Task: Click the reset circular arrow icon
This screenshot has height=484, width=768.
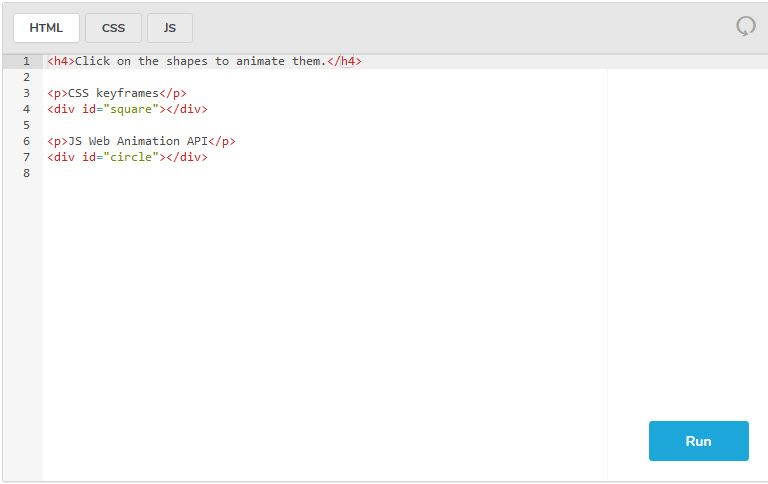Action: [745, 27]
